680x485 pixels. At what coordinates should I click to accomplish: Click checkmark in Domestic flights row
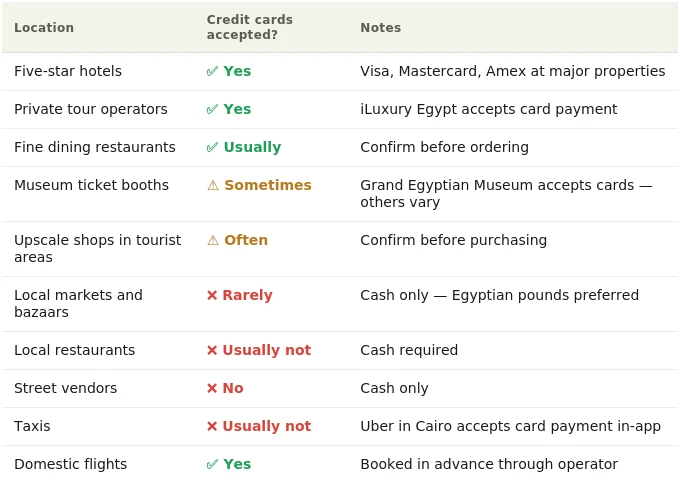coord(212,465)
